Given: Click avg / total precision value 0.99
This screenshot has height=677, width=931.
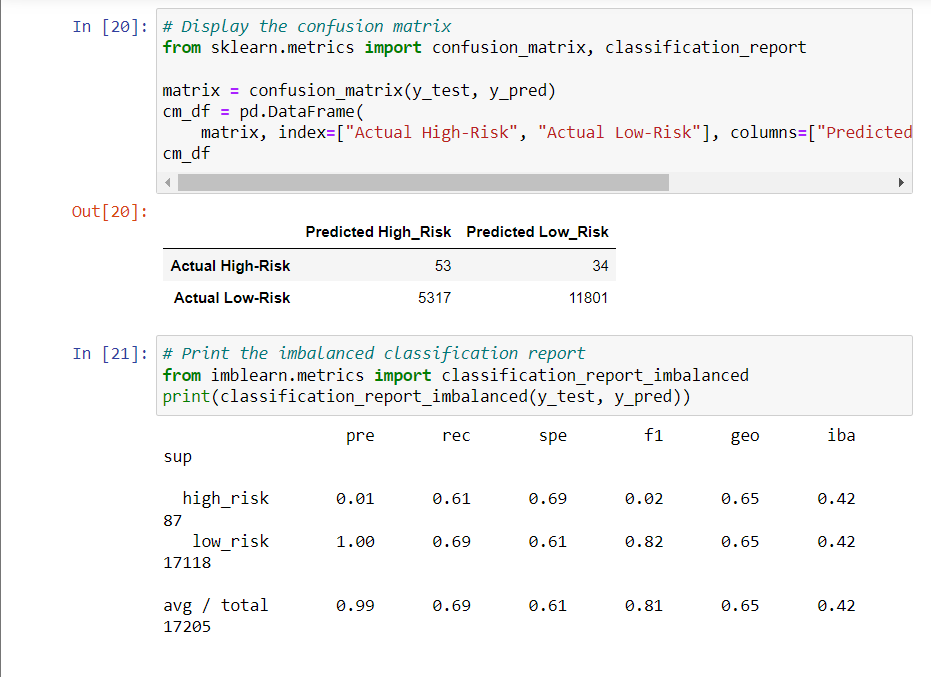Looking at the screenshot, I should 355,606.
